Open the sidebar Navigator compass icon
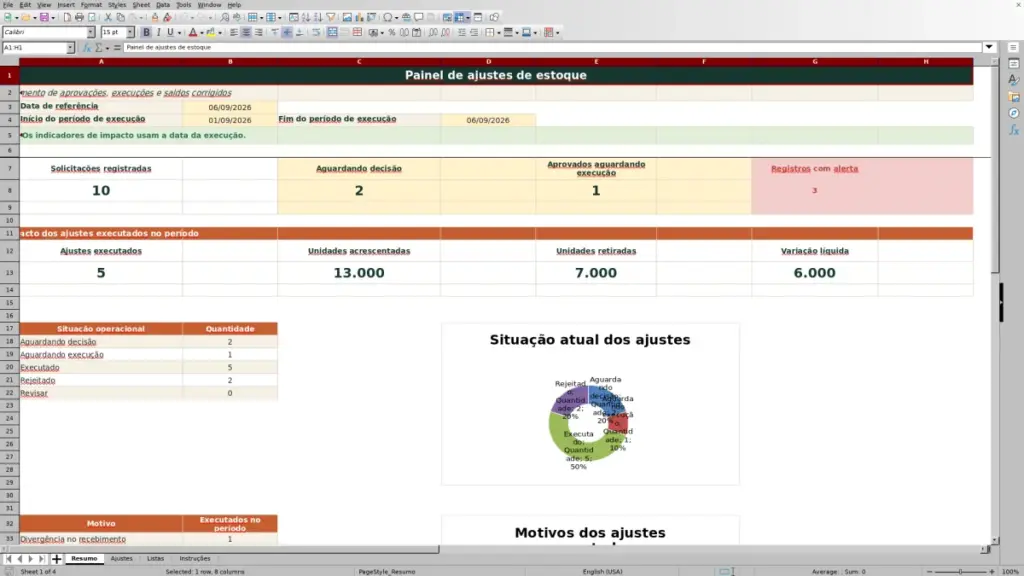1024x576 pixels. pos(1014,114)
